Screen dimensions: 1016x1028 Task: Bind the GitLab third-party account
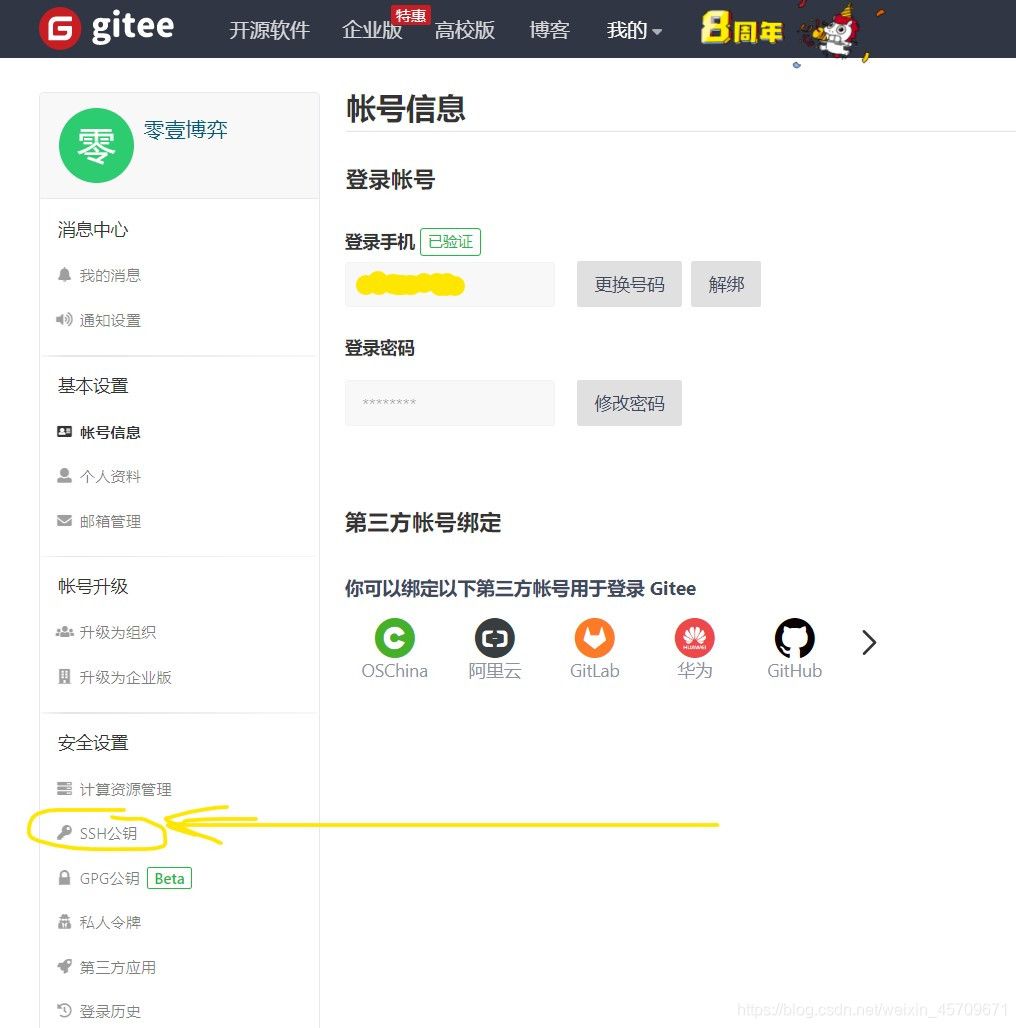click(x=594, y=648)
